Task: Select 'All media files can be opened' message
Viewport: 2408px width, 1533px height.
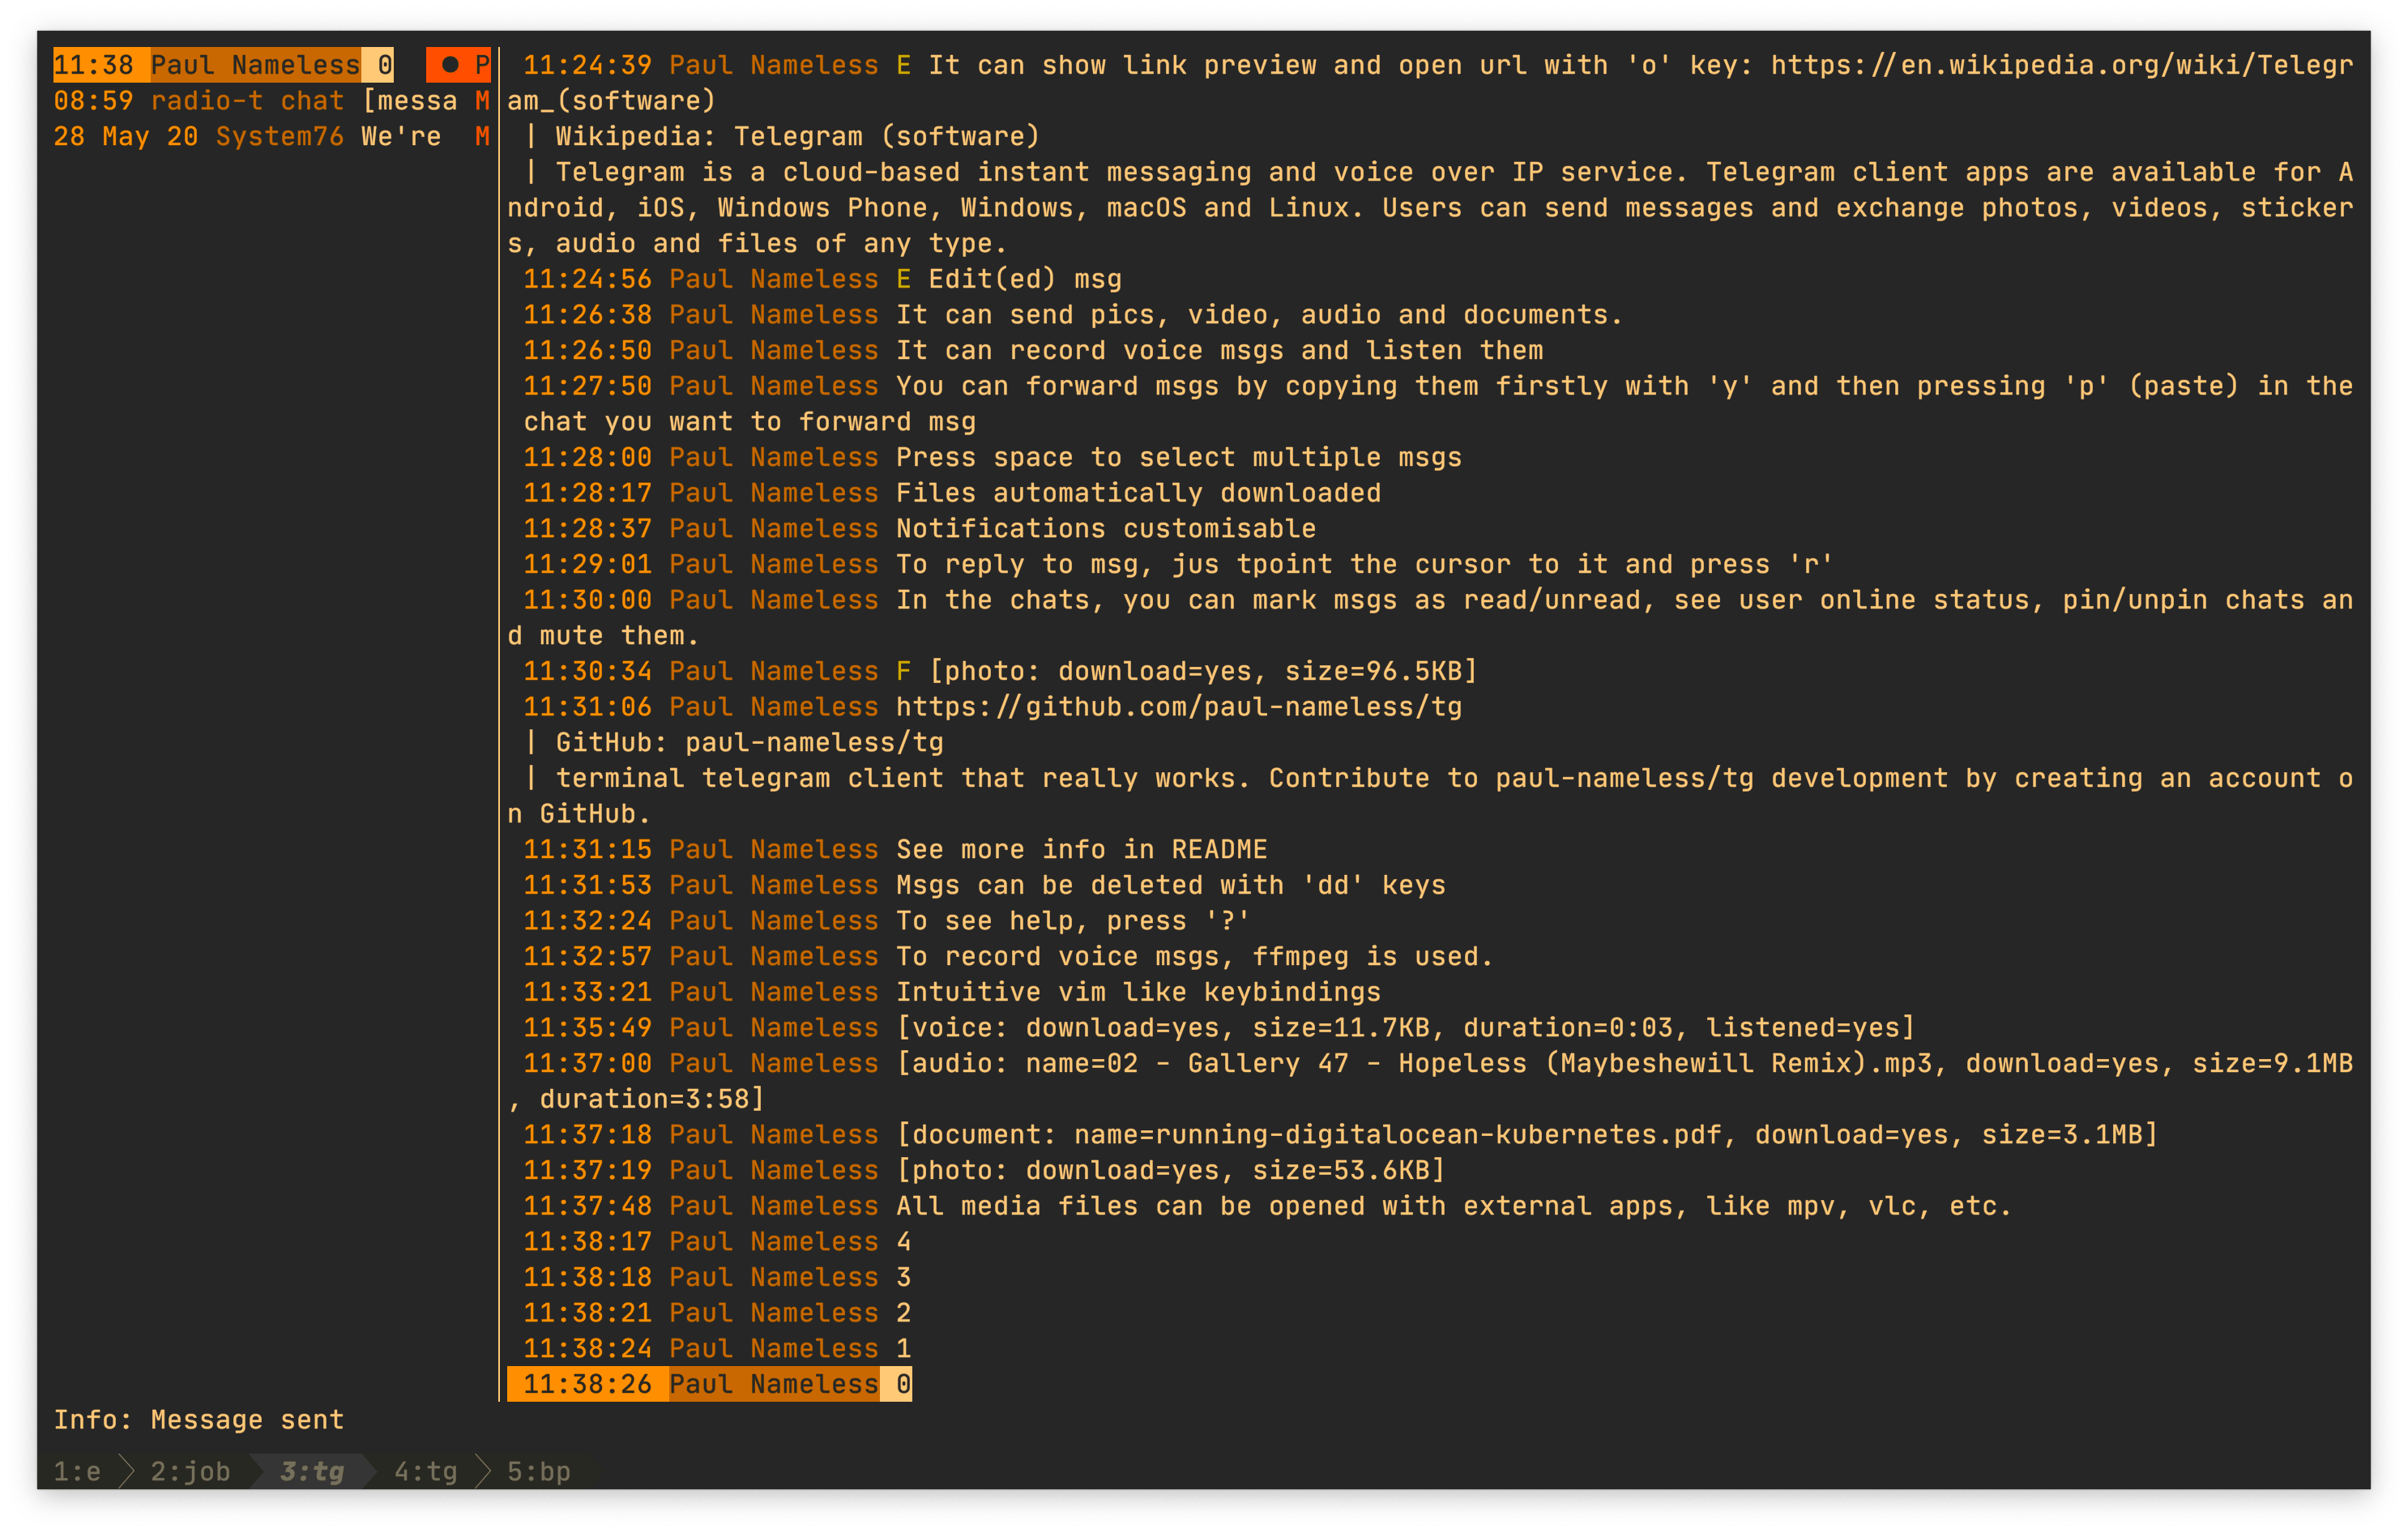Action: point(1267,1206)
